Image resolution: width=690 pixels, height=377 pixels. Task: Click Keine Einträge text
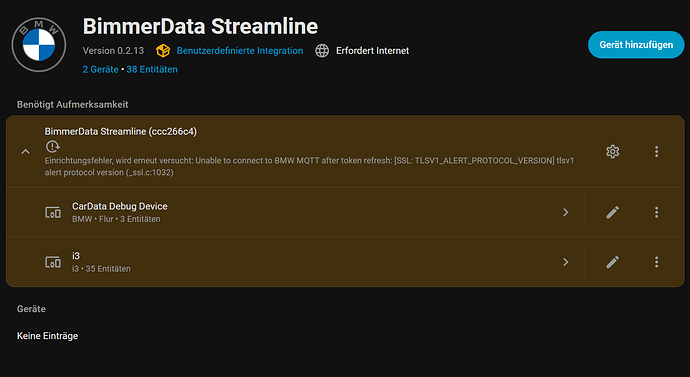[48, 336]
